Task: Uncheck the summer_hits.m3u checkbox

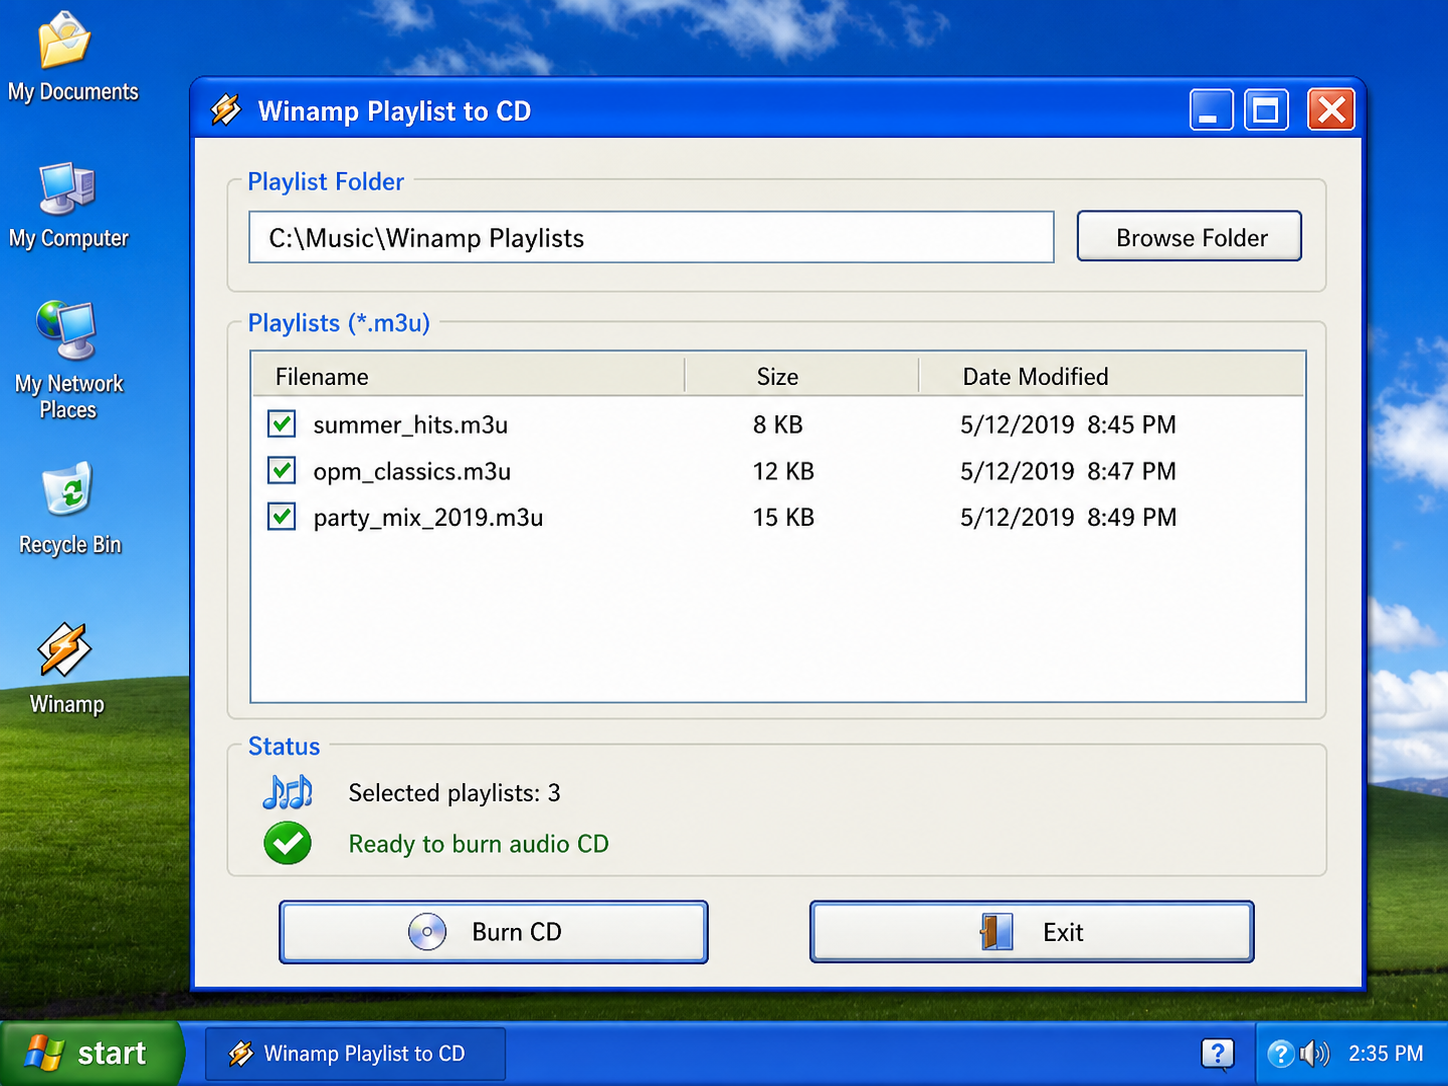Action: (282, 424)
